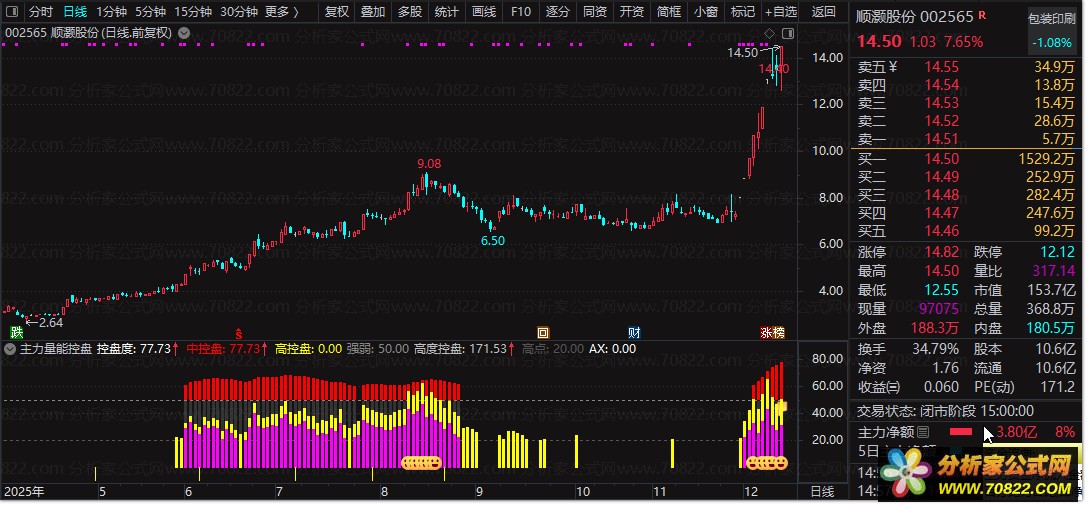Expand the 更多 periods menu

pyautogui.click(x=282, y=12)
